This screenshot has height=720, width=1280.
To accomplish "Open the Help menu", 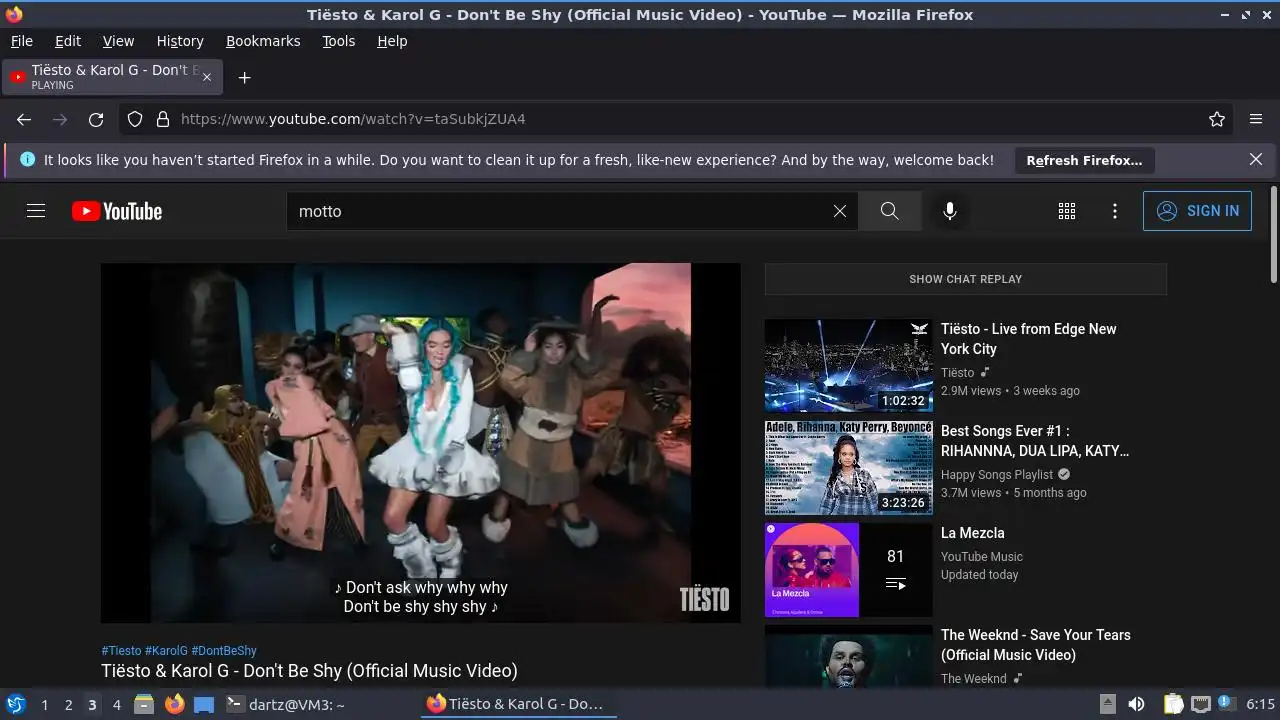I will tap(392, 41).
